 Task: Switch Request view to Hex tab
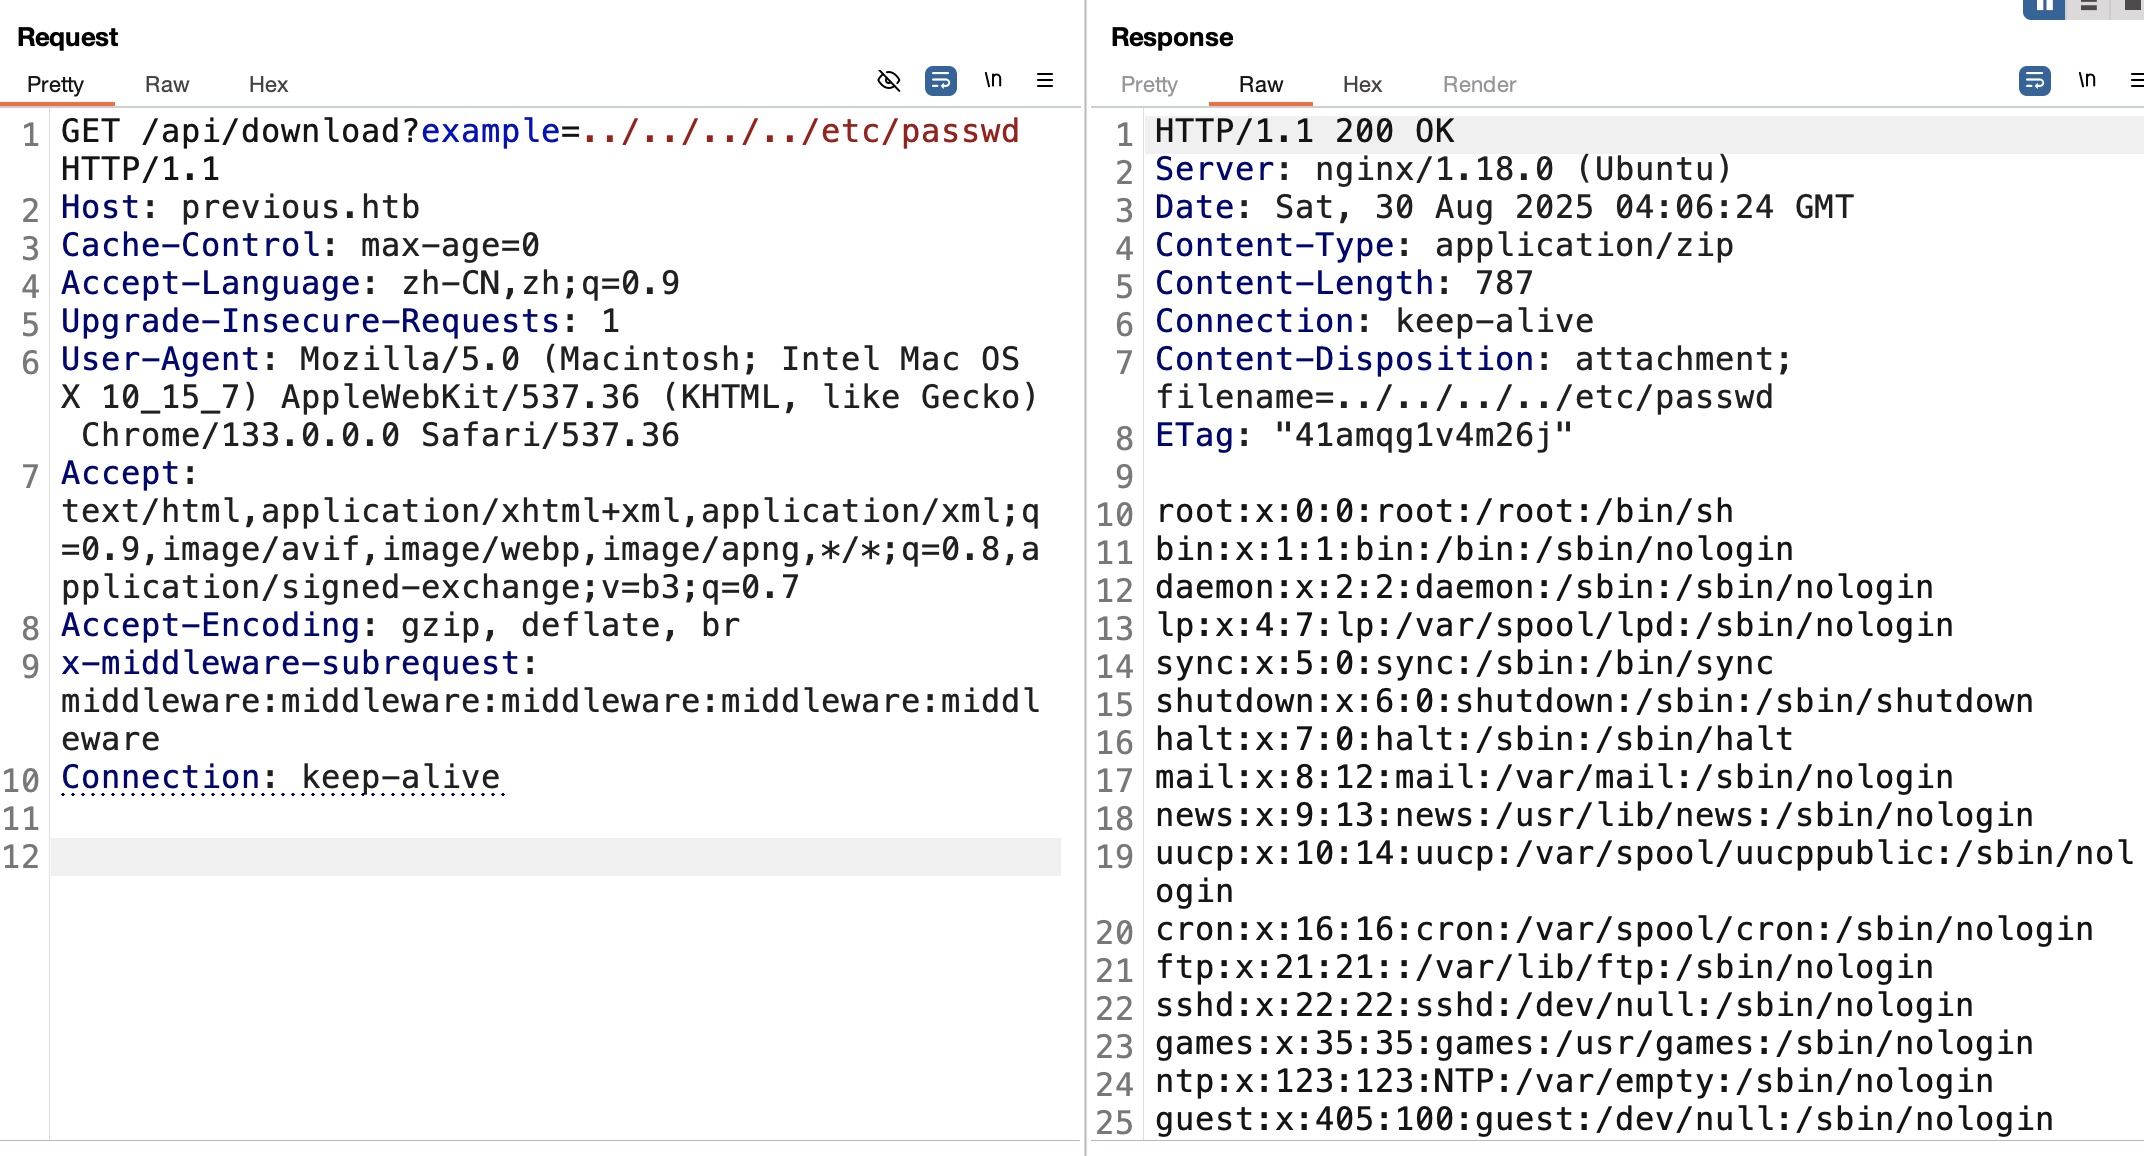(268, 85)
